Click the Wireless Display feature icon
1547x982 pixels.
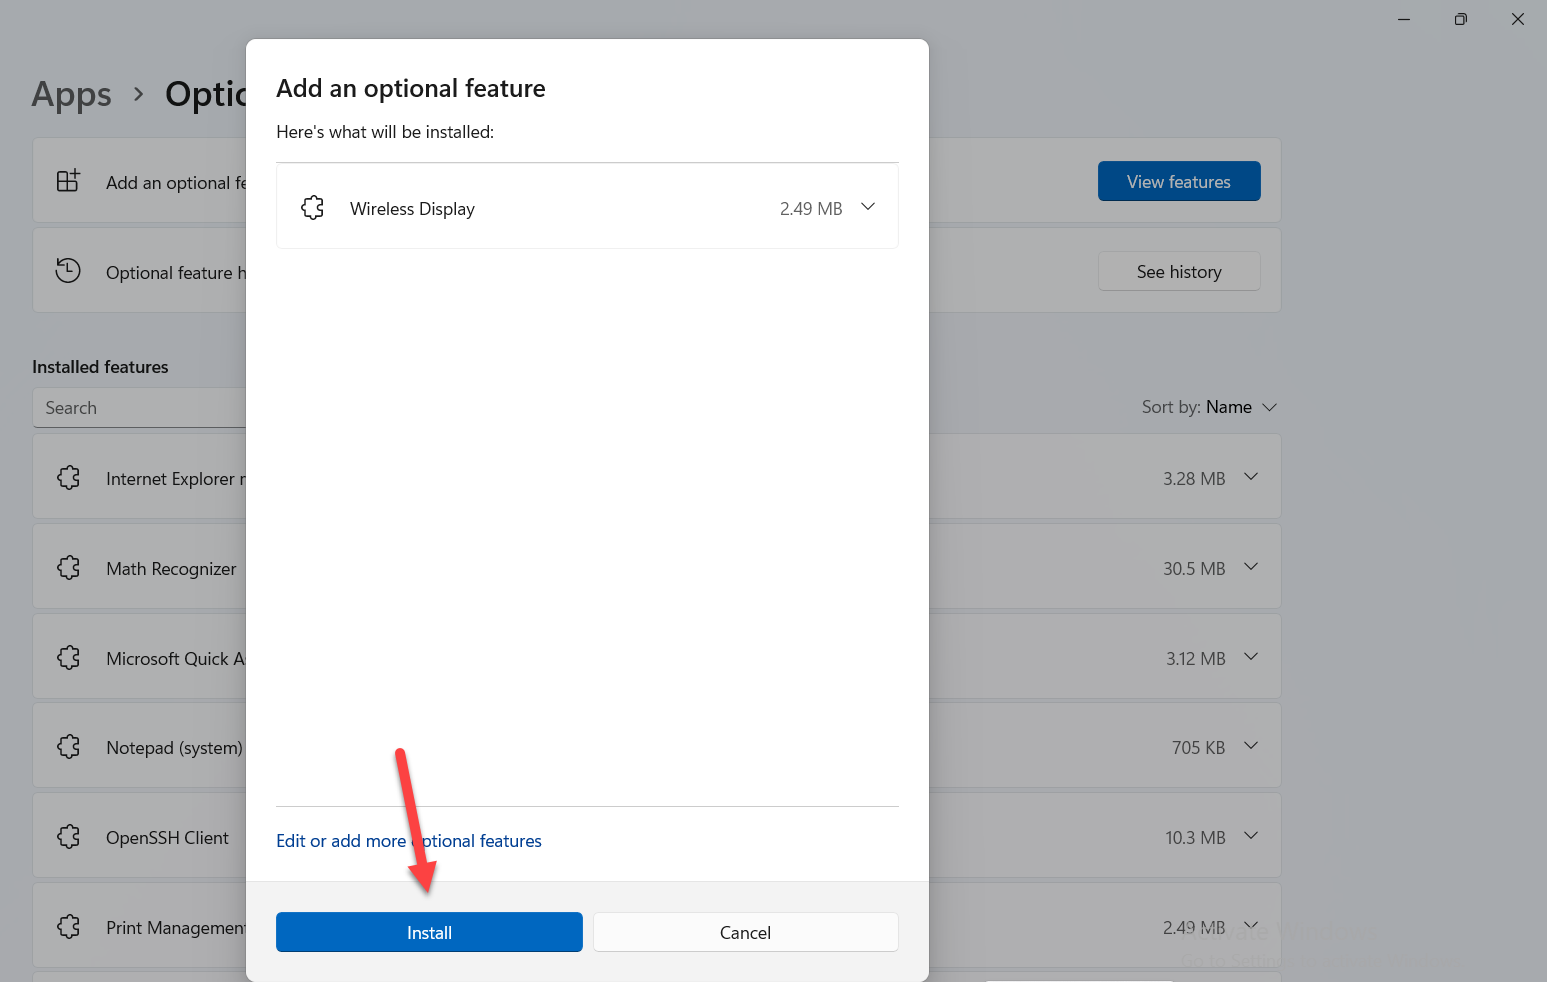coord(312,208)
